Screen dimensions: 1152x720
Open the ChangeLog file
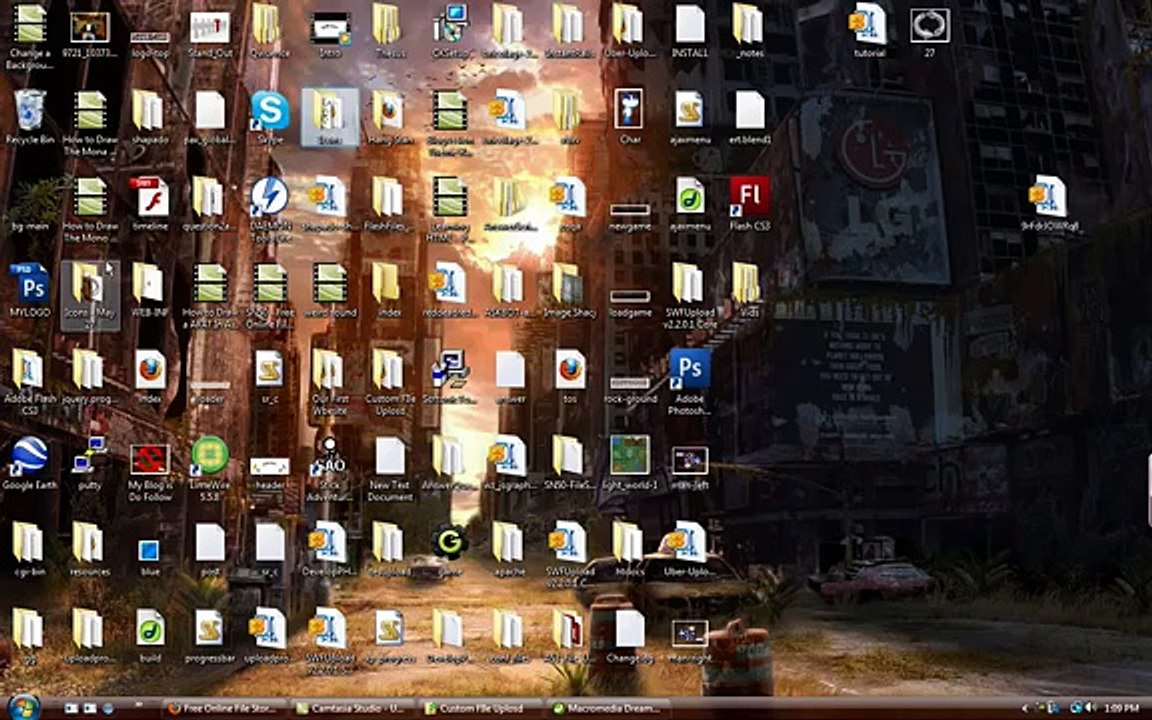click(630, 636)
